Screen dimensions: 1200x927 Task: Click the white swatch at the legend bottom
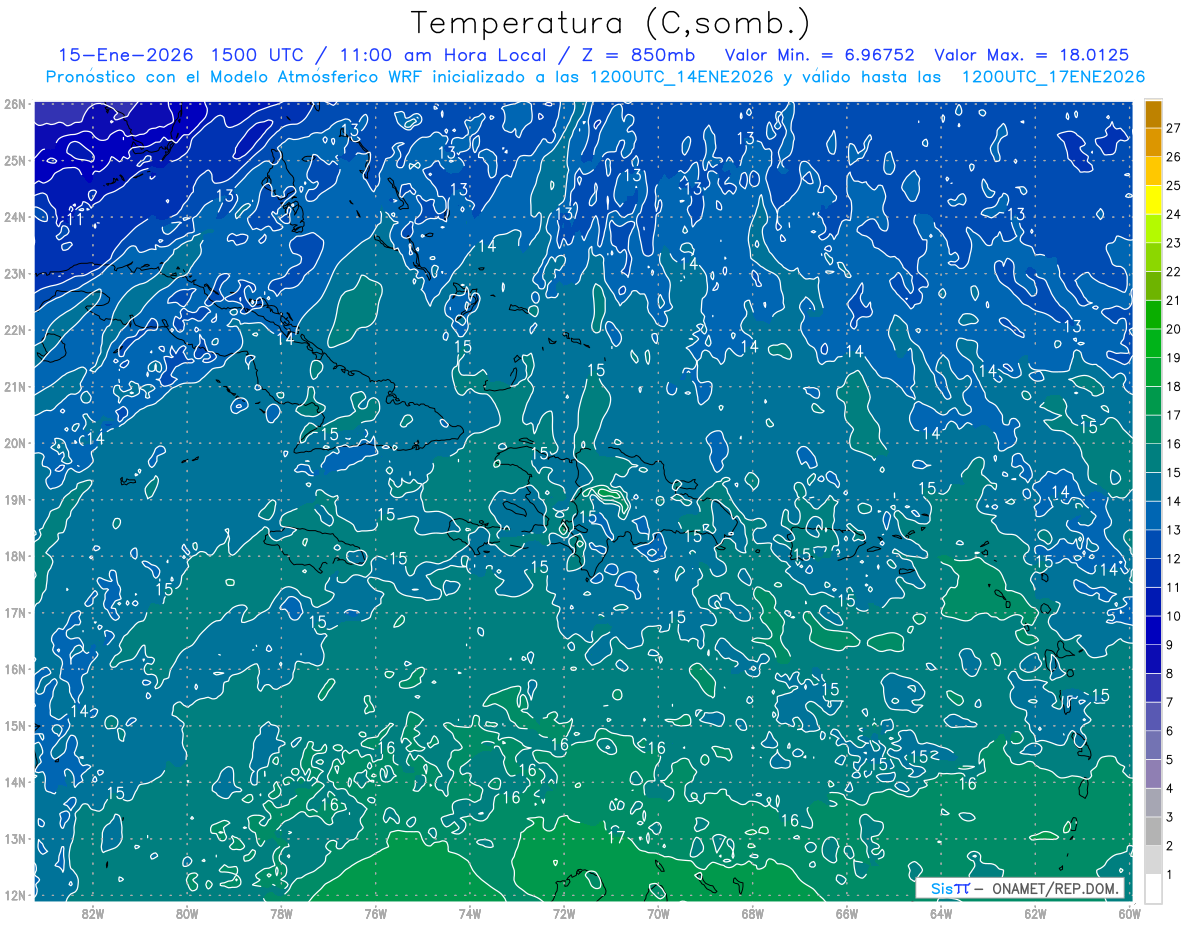[x=1153, y=888]
